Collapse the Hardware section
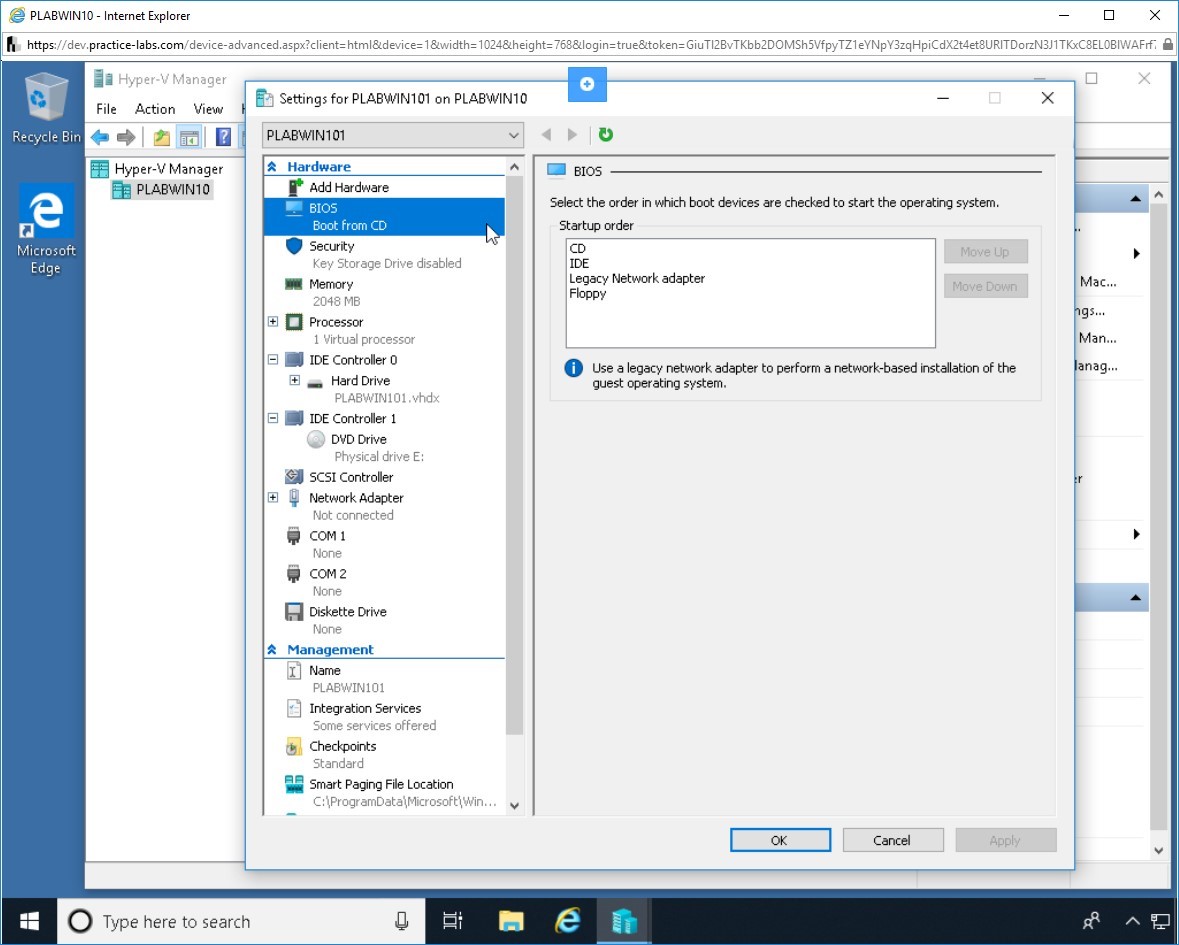The width and height of the screenshot is (1179, 945). (272, 167)
